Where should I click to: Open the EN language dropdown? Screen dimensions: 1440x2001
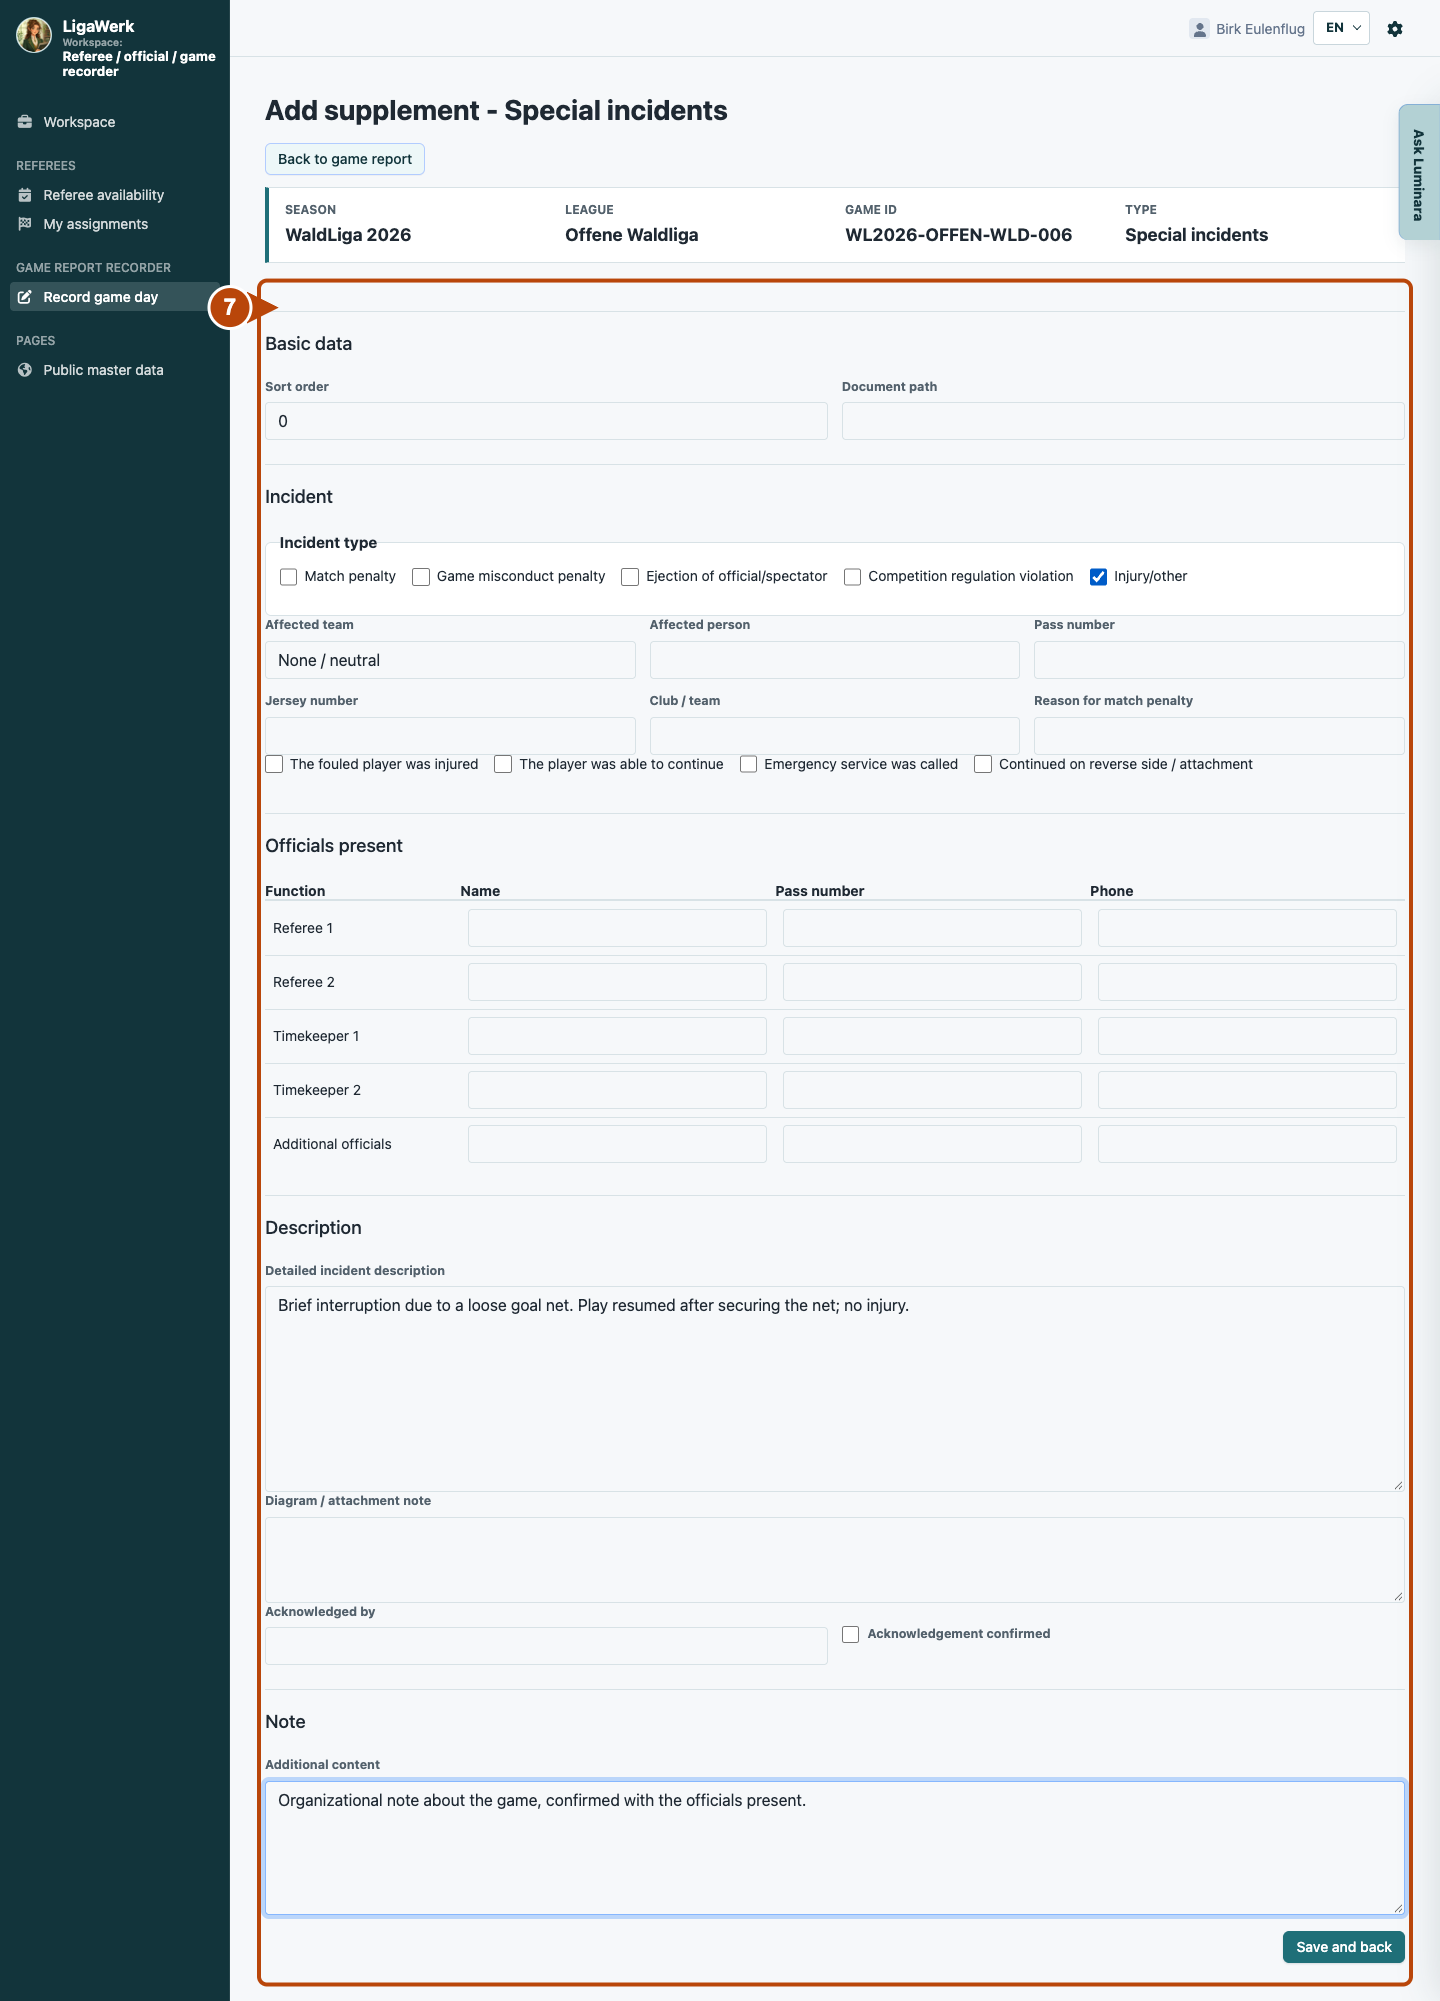coord(1341,28)
